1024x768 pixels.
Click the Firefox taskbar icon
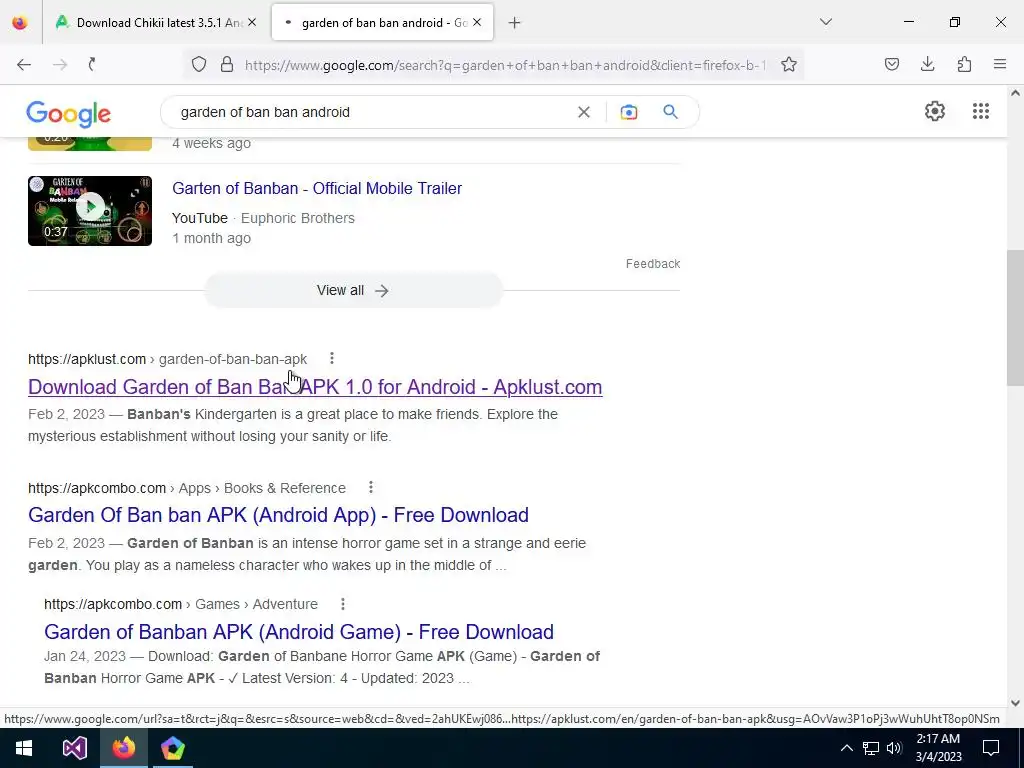tap(123, 748)
